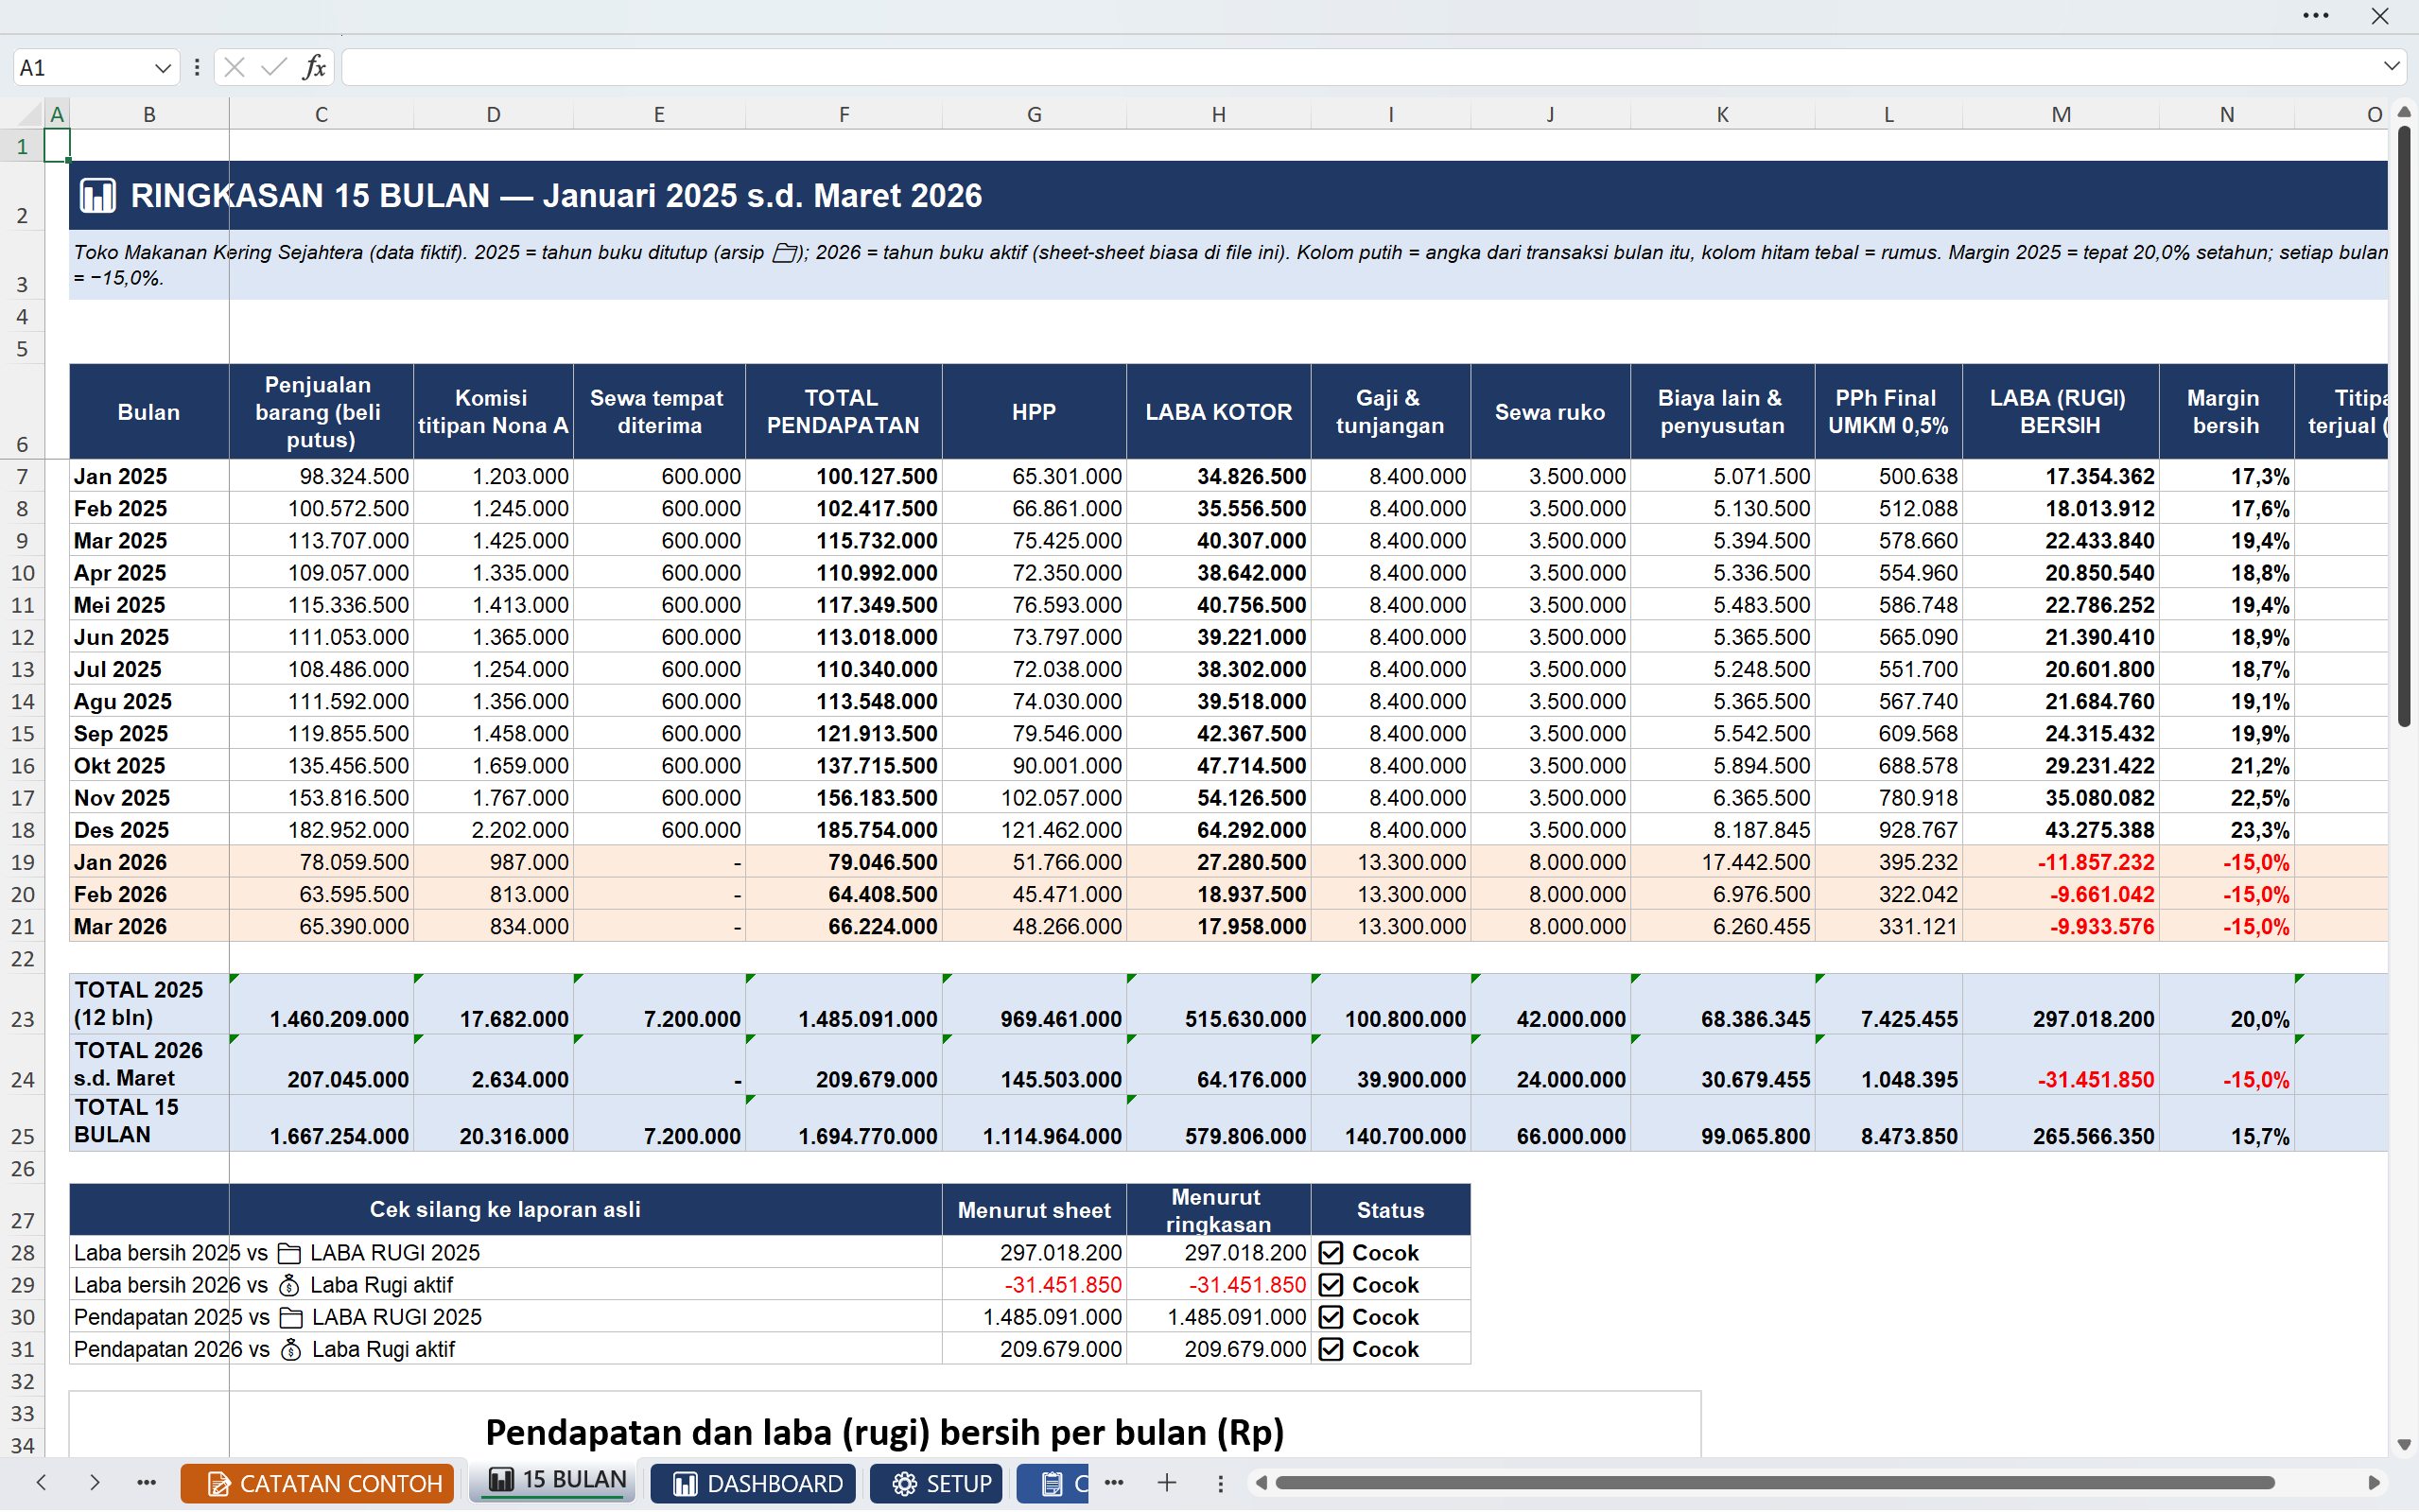Image resolution: width=2419 pixels, height=1512 pixels.
Task: Select the Des 2025 month cell
Action: click(149, 830)
